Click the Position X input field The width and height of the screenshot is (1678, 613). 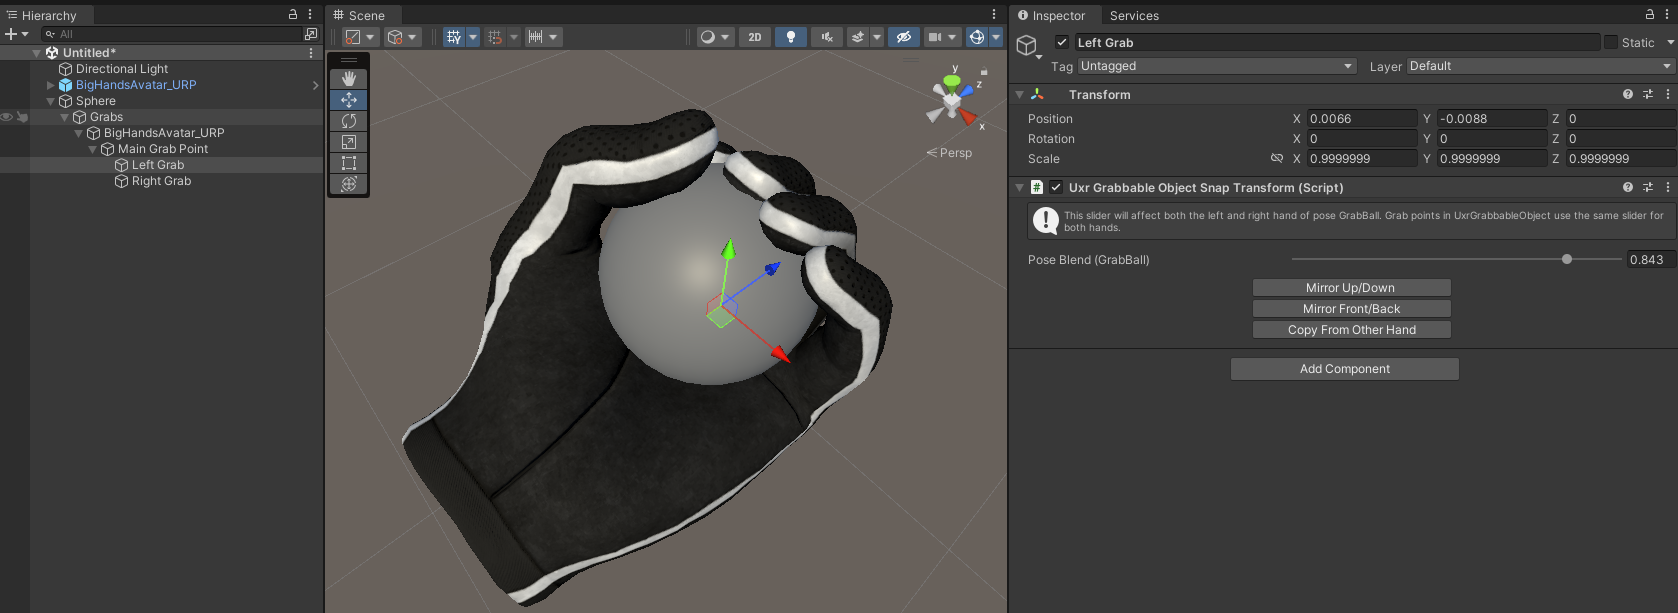[x=1361, y=118]
